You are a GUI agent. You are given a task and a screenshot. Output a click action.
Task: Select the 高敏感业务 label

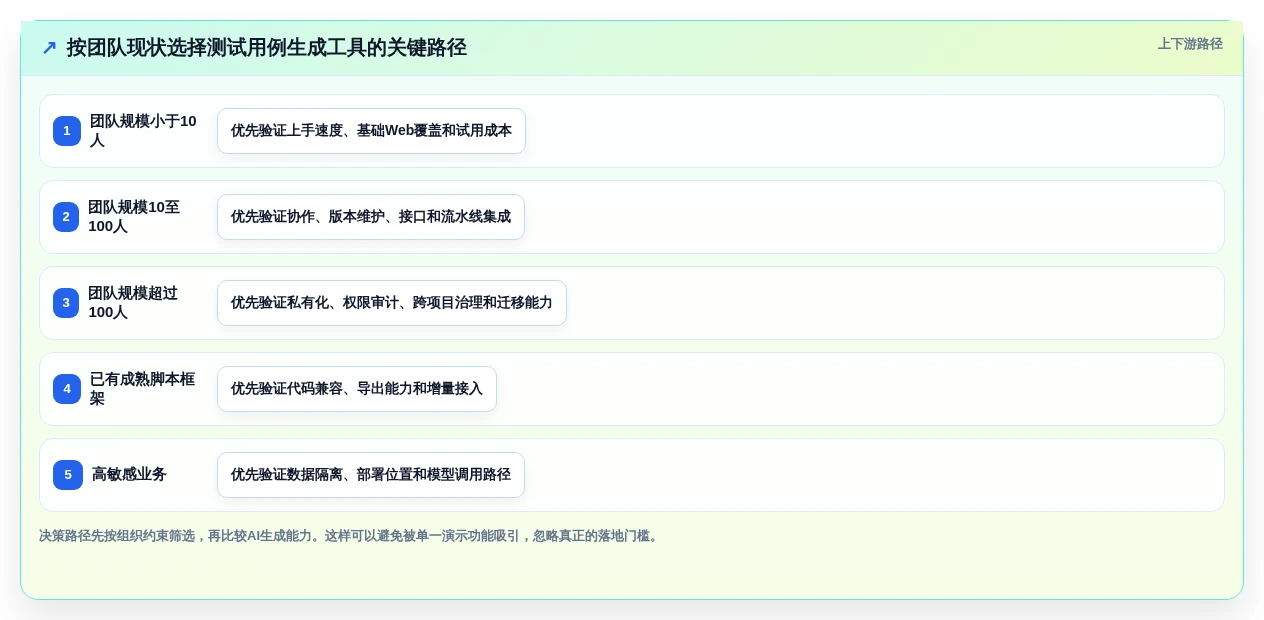click(x=129, y=475)
